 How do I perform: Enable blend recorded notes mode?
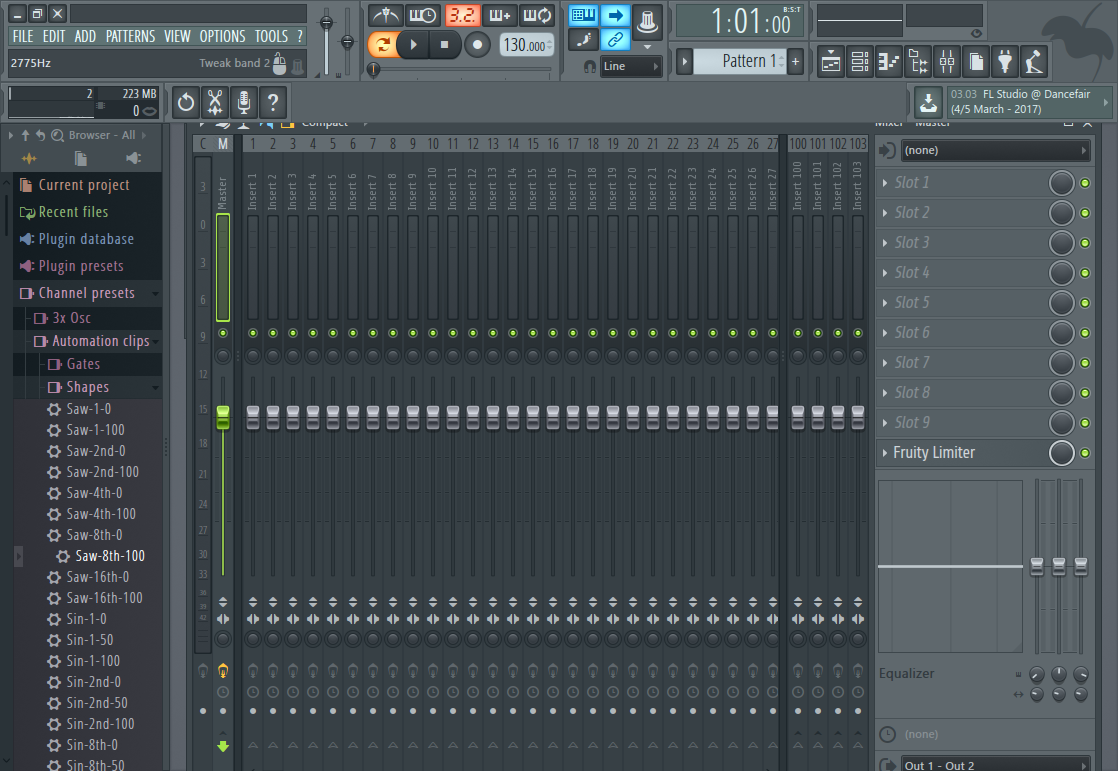coord(501,15)
